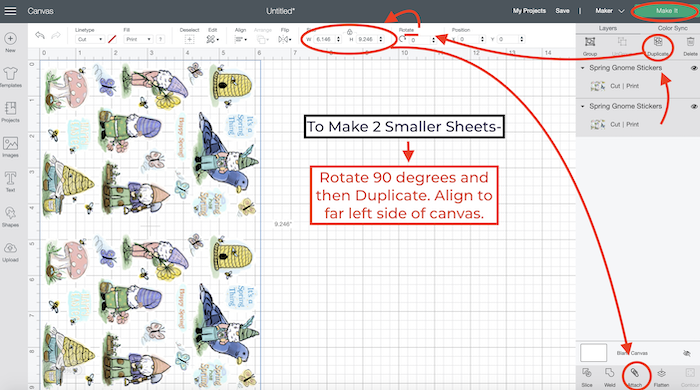
Task: Select first Cut | Print layer thumbnail
Action: tap(597, 86)
